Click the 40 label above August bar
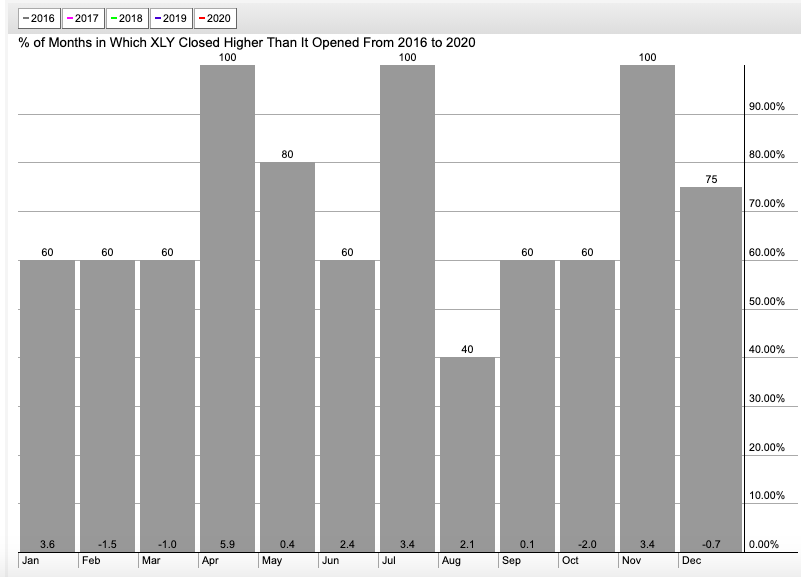Image resolution: width=801 pixels, height=577 pixels. coord(467,349)
